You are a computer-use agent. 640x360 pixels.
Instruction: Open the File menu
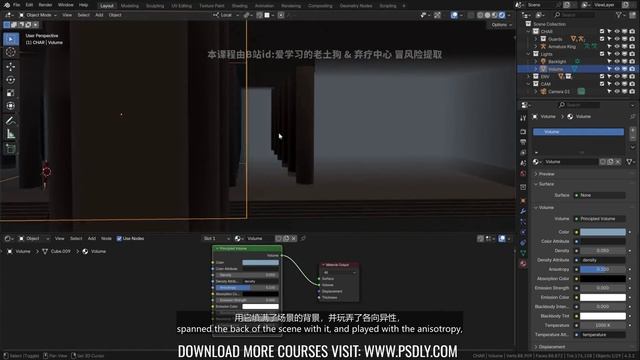[16, 5]
